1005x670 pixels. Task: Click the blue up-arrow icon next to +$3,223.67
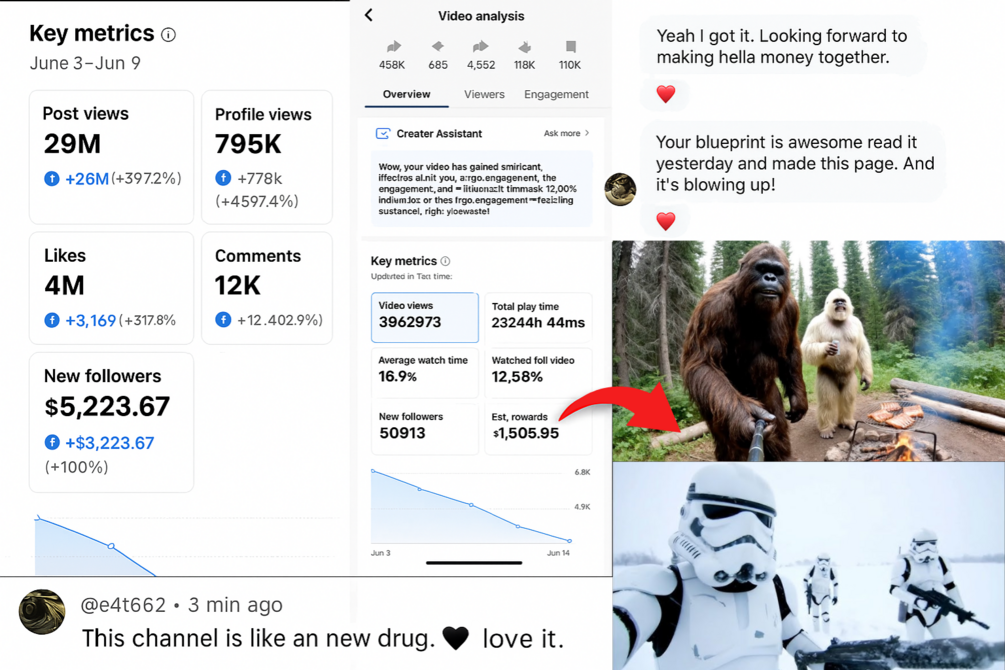coord(52,442)
